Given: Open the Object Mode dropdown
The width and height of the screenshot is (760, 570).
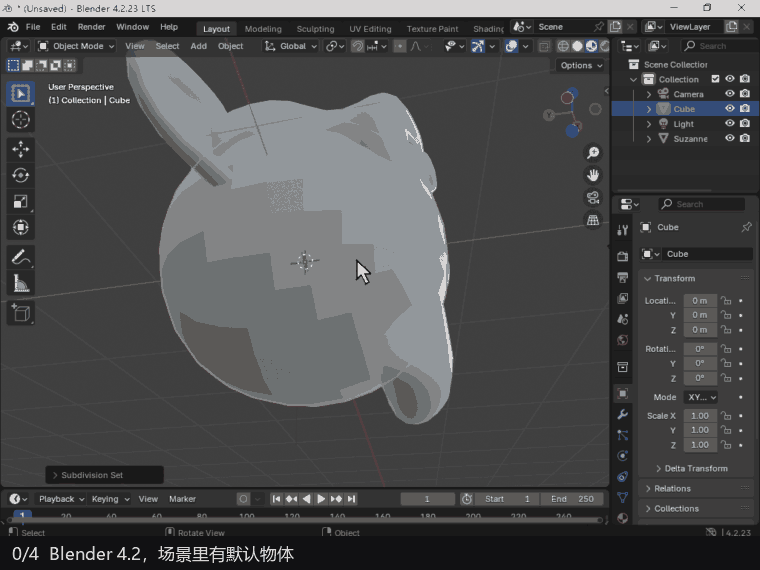Looking at the screenshot, I should click(x=76, y=46).
